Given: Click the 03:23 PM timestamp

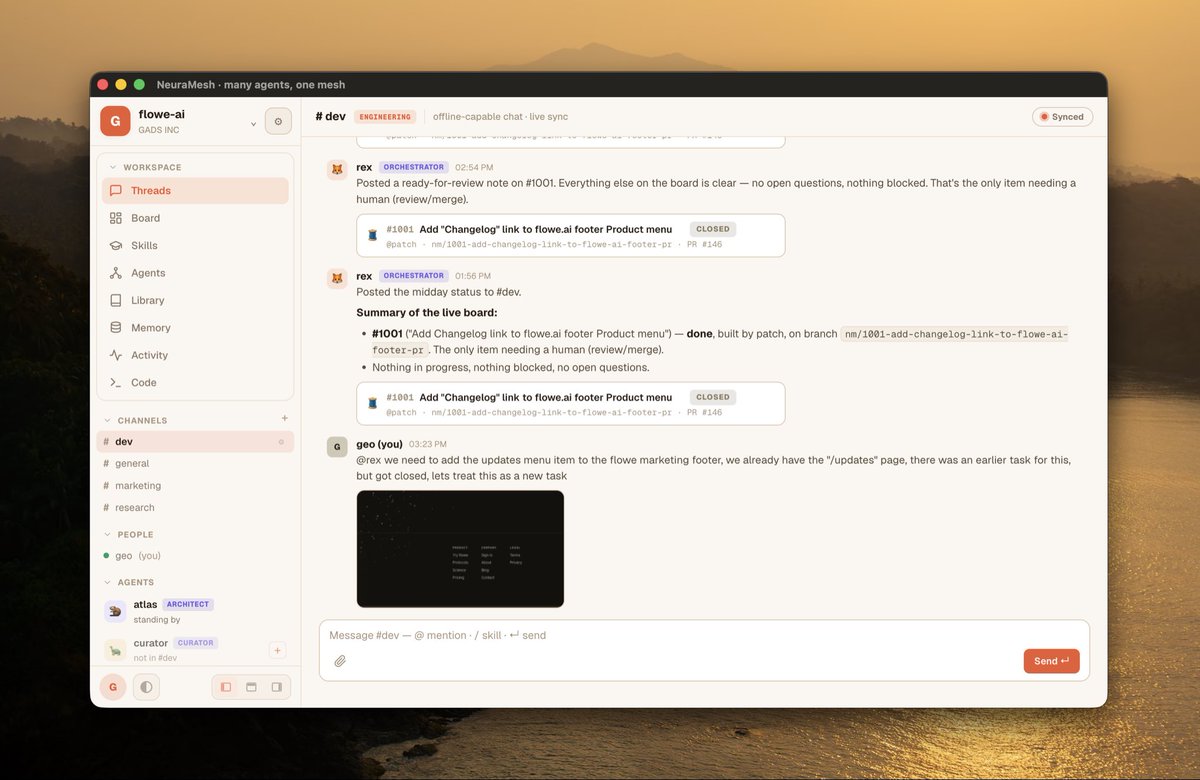Looking at the screenshot, I should coord(428,444).
